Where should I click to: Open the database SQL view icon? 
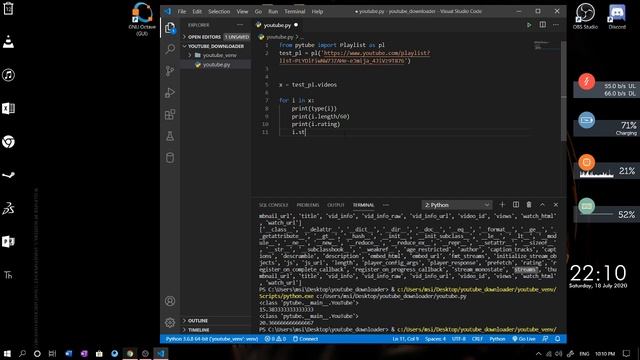[x=170, y=158]
